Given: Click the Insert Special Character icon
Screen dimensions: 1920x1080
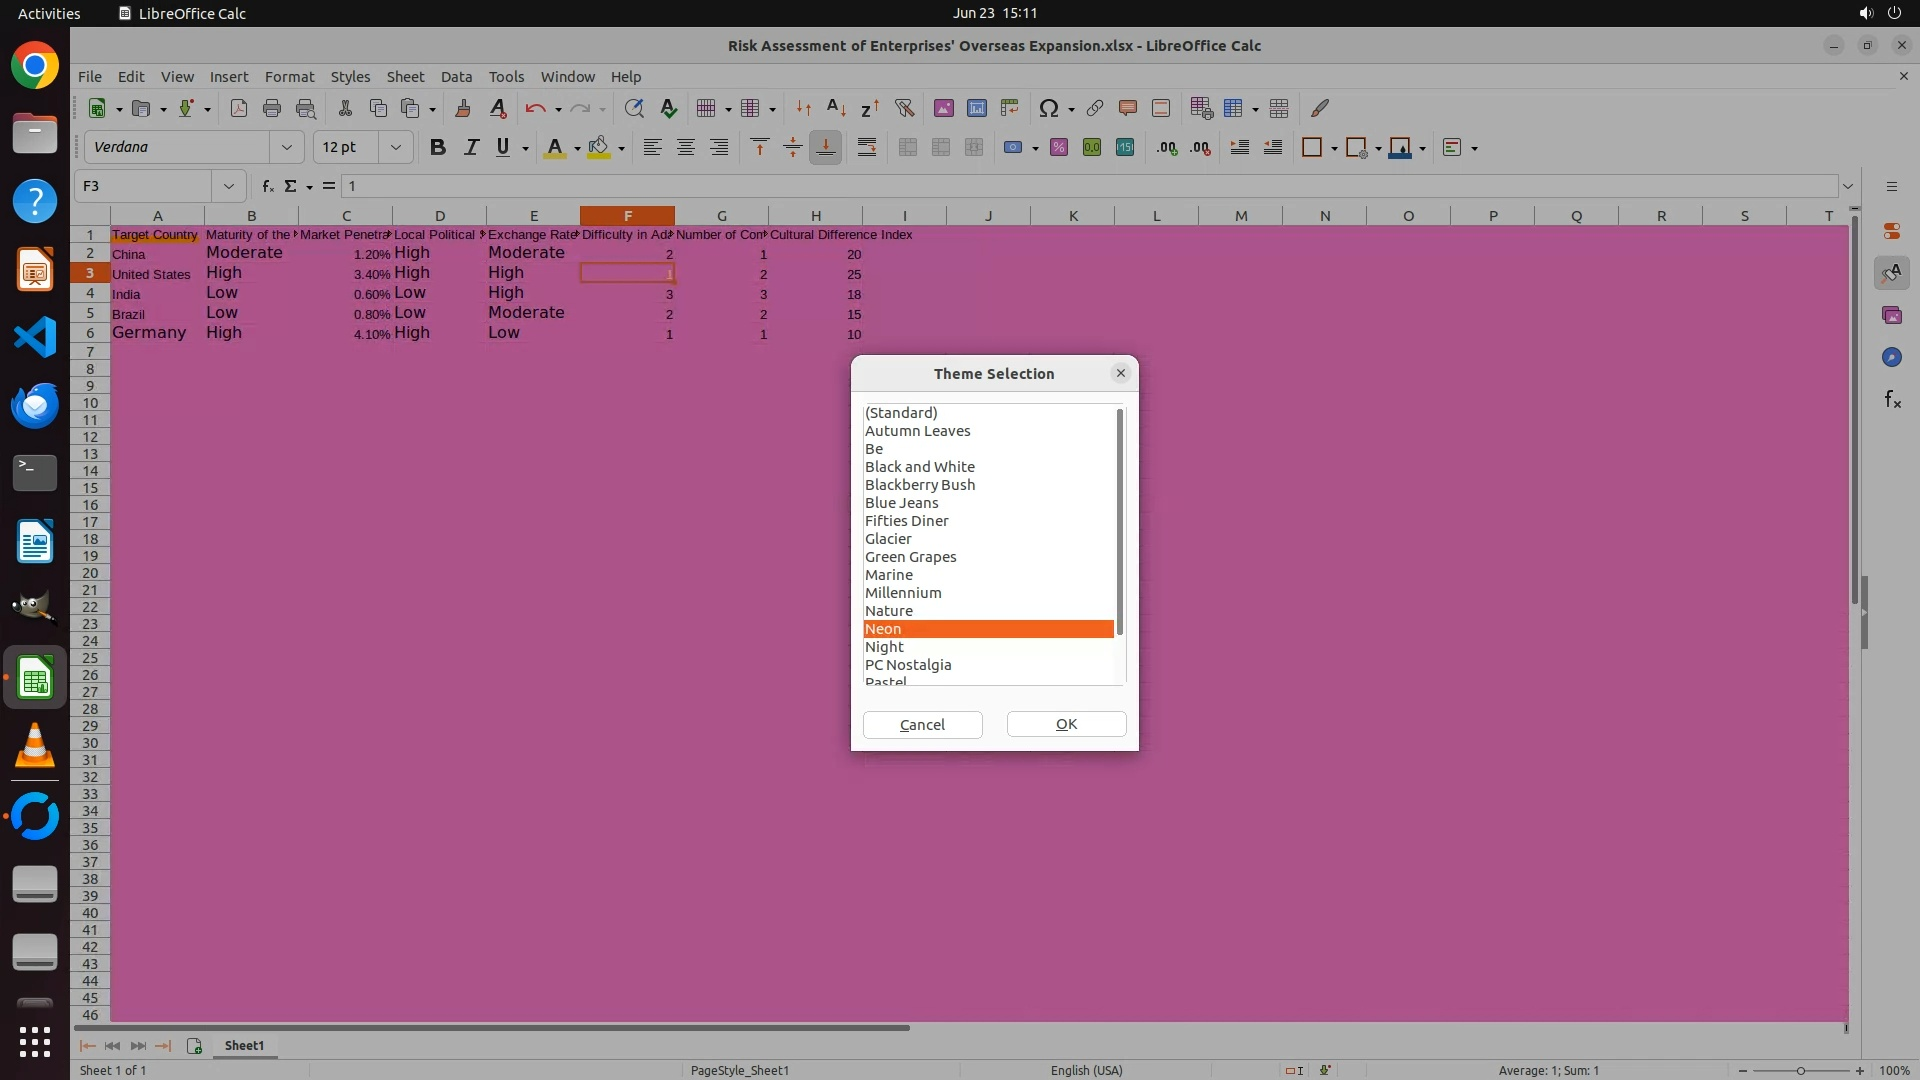Looking at the screenshot, I should (1048, 109).
